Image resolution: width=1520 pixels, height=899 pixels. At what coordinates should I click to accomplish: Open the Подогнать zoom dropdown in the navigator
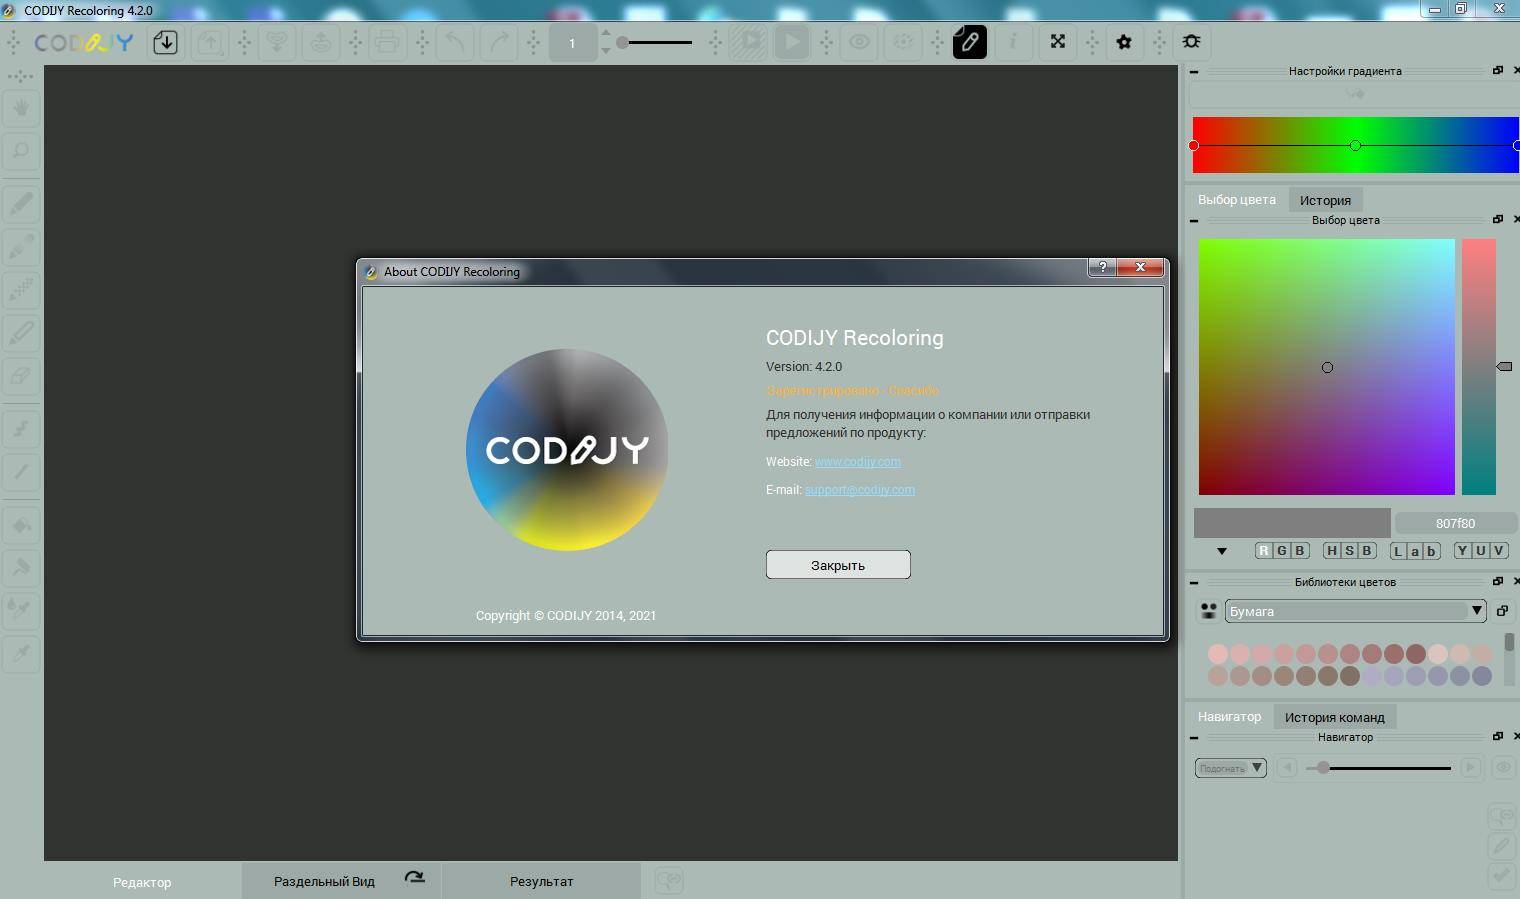[x=1231, y=768]
